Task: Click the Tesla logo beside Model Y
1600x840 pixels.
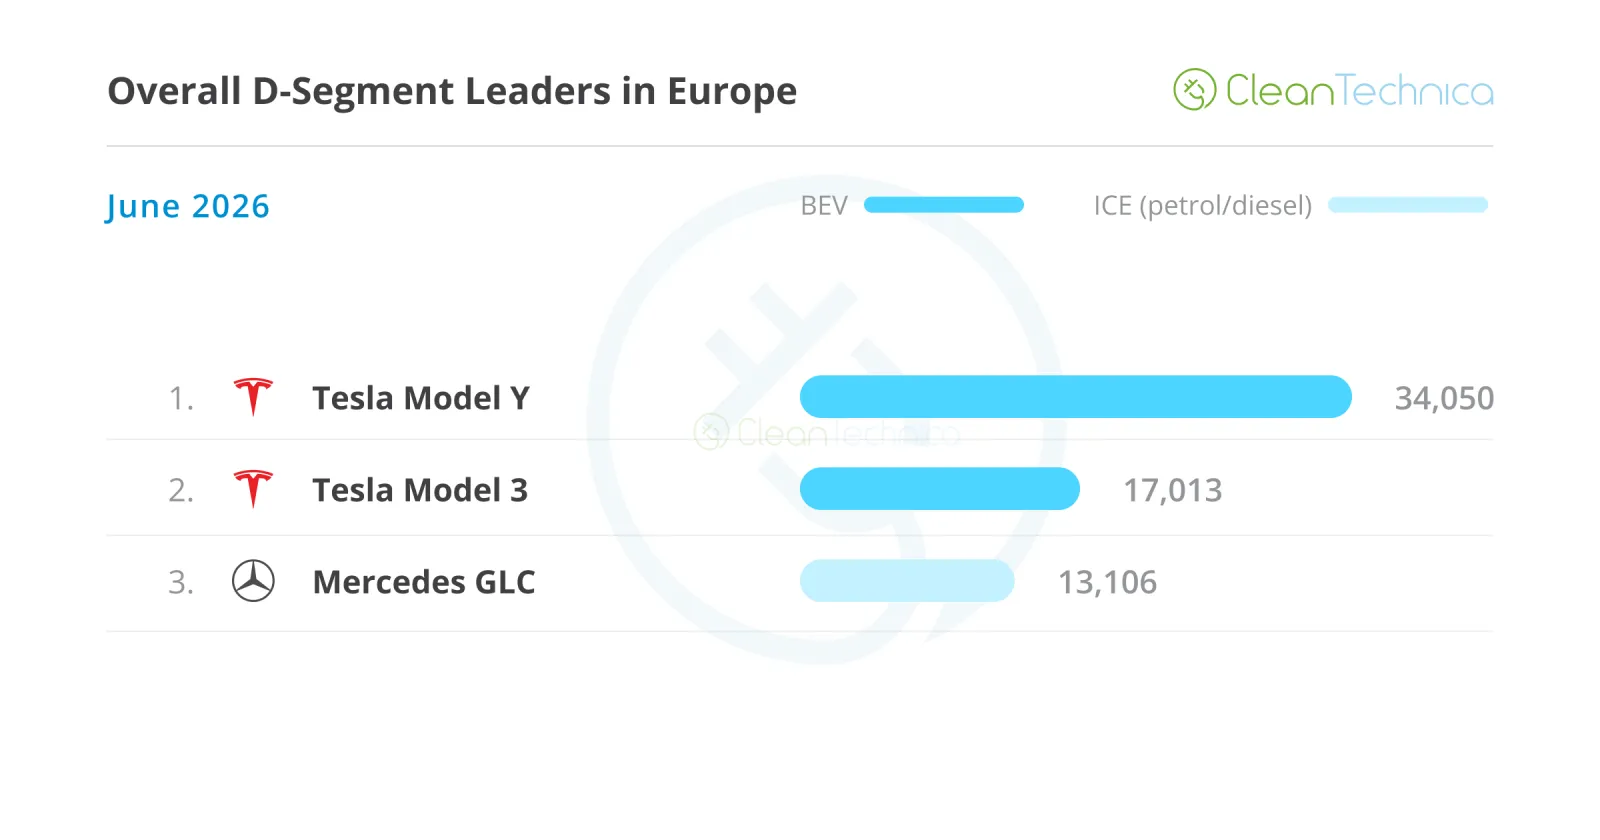Action: coord(253,397)
